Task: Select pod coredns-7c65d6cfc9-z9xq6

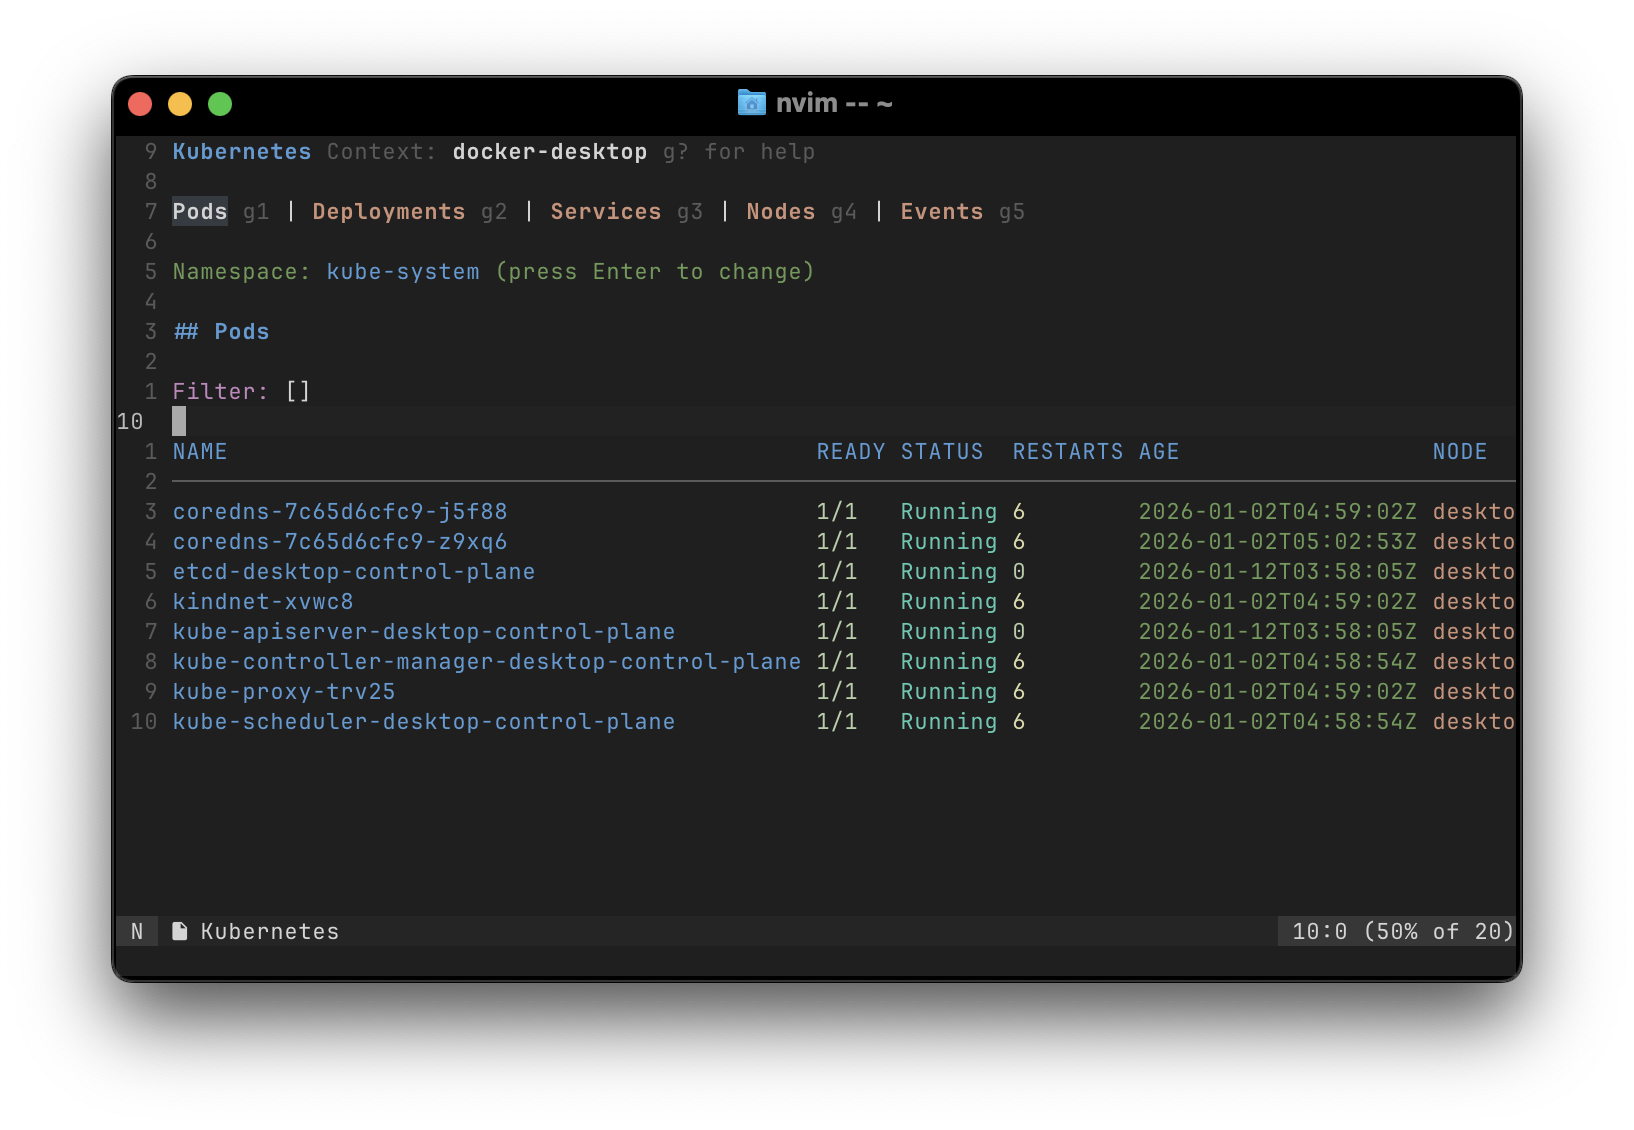Action: coord(340,541)
